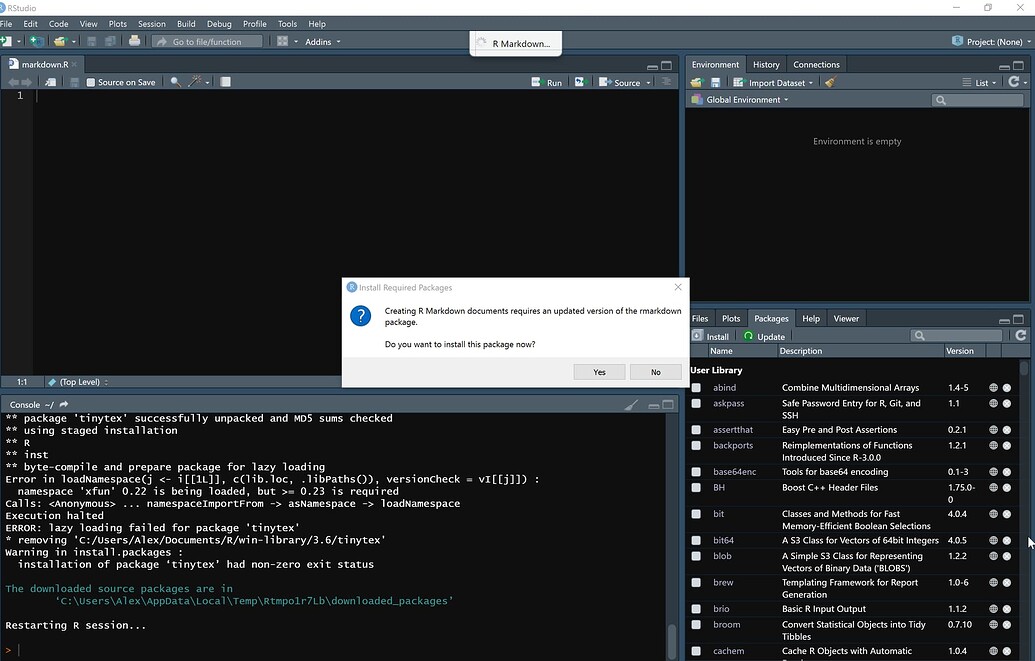Open the Addins dropdown
This screenshot has width=1035, height=661.
323,42
